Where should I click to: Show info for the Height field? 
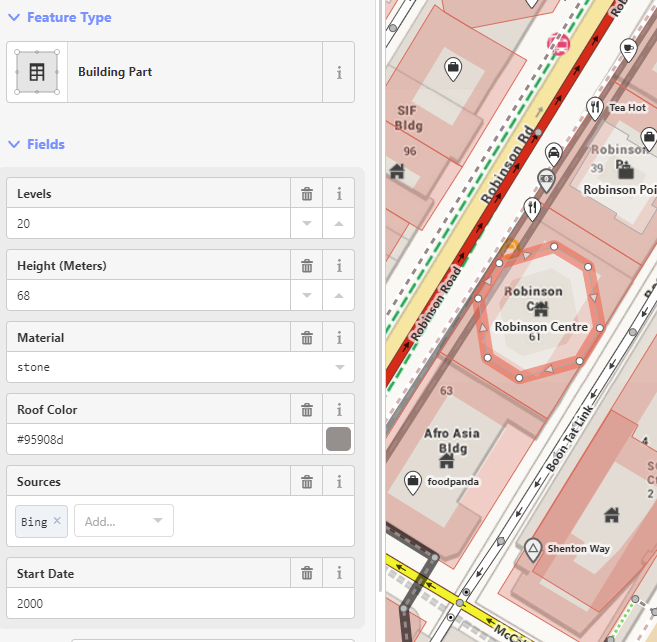(339, 266)
